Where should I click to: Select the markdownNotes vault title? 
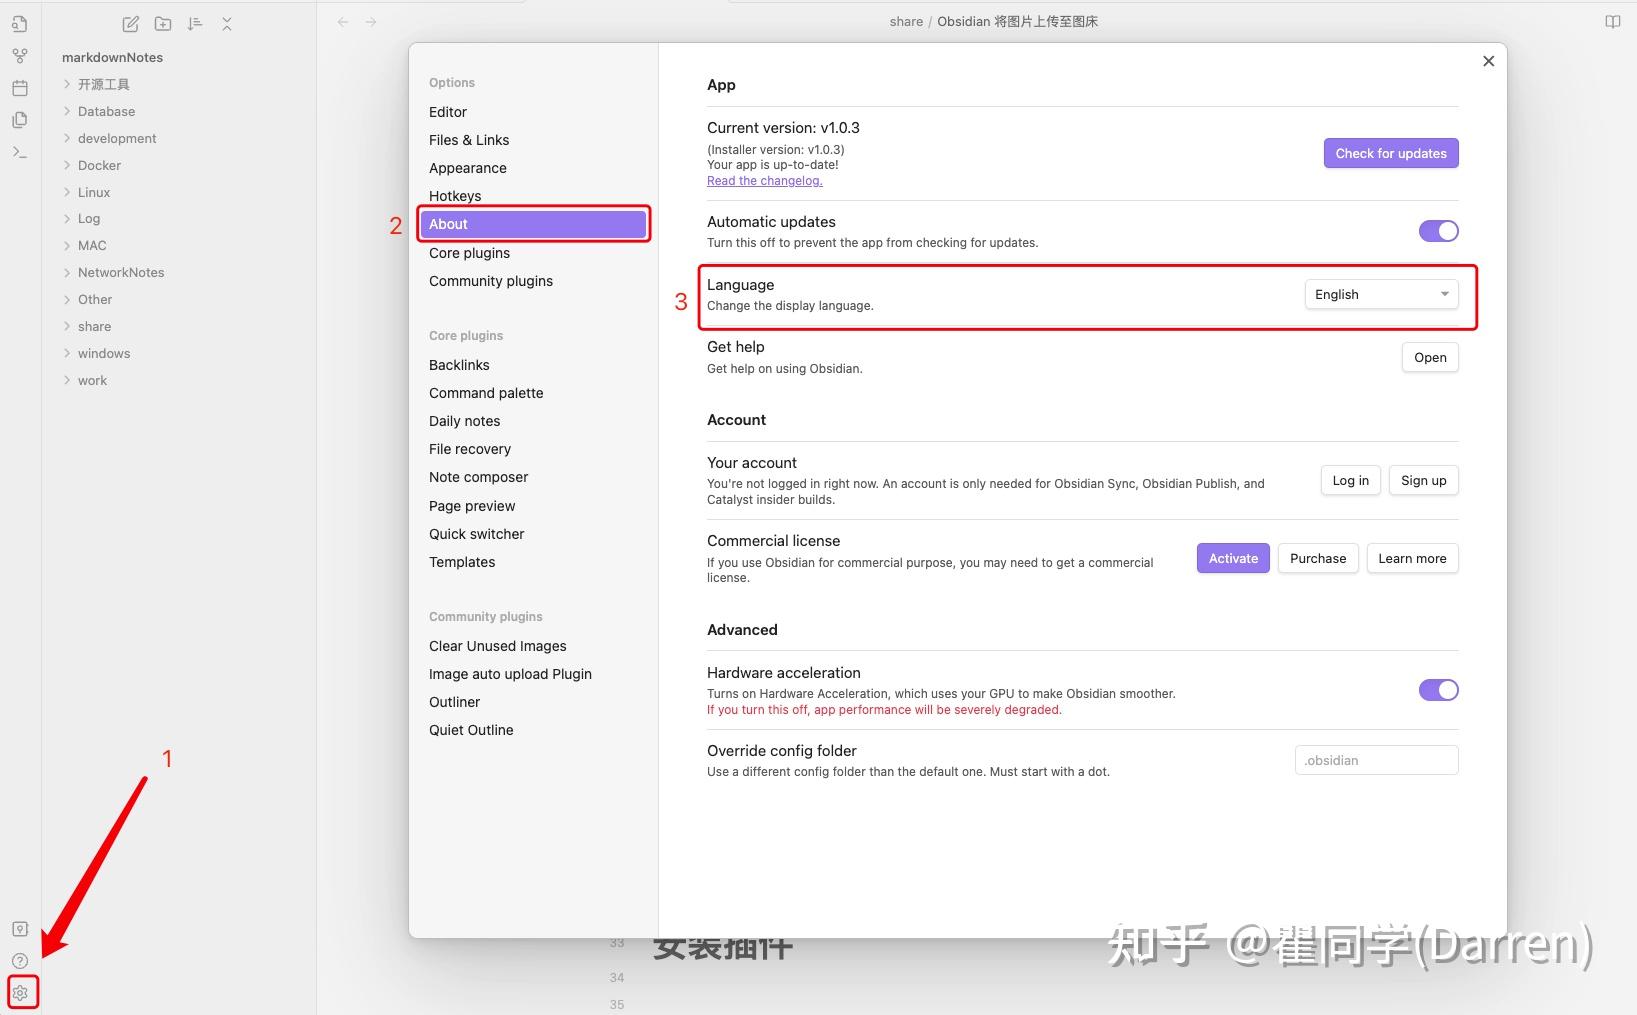[x=112, y=57]
